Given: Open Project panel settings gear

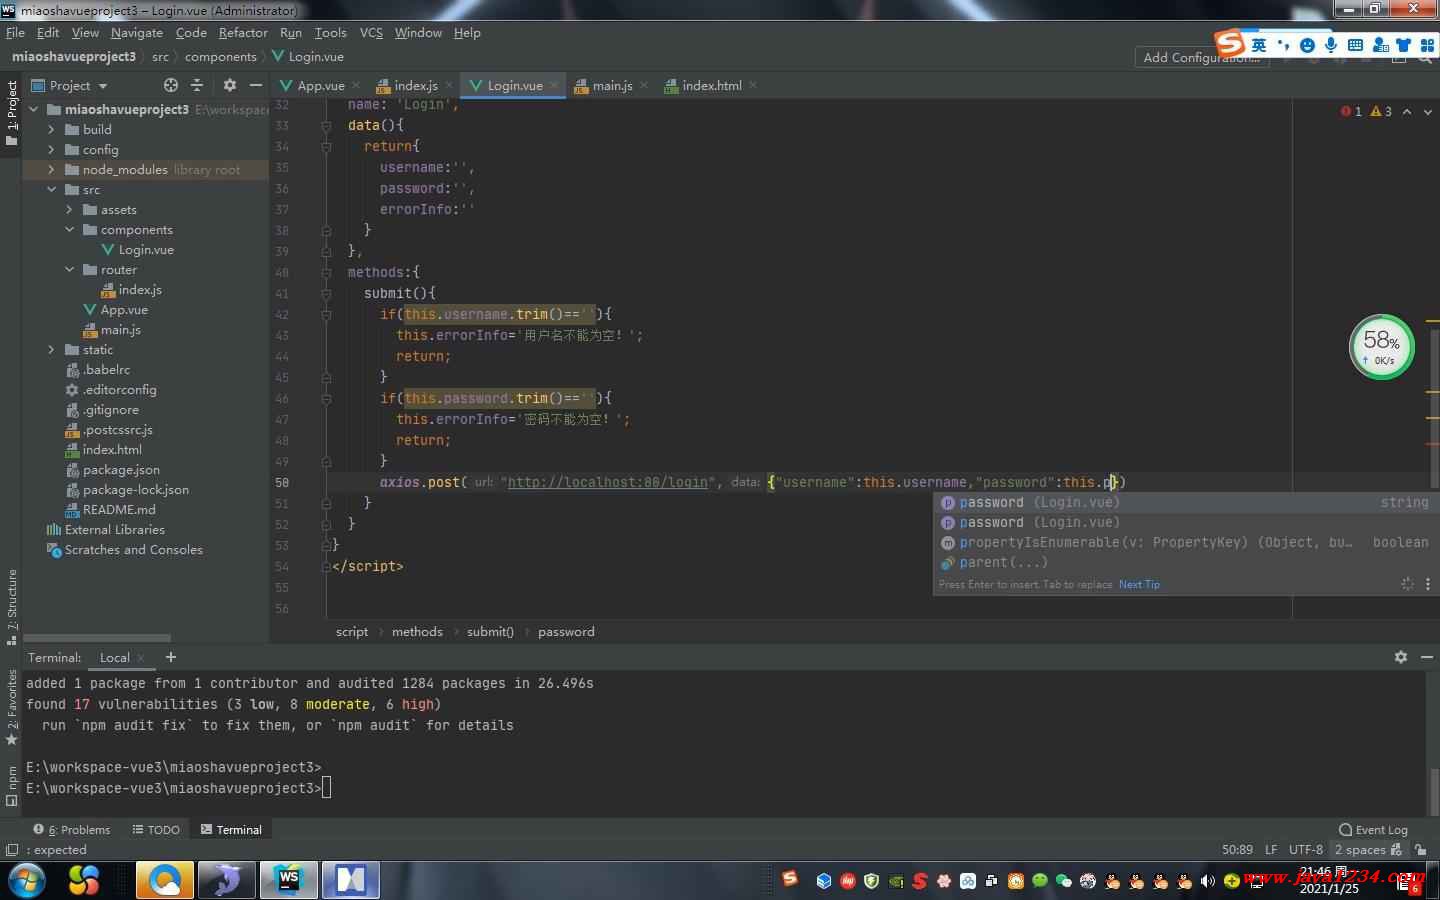Looking at the screenshot, I should point(230,85).
